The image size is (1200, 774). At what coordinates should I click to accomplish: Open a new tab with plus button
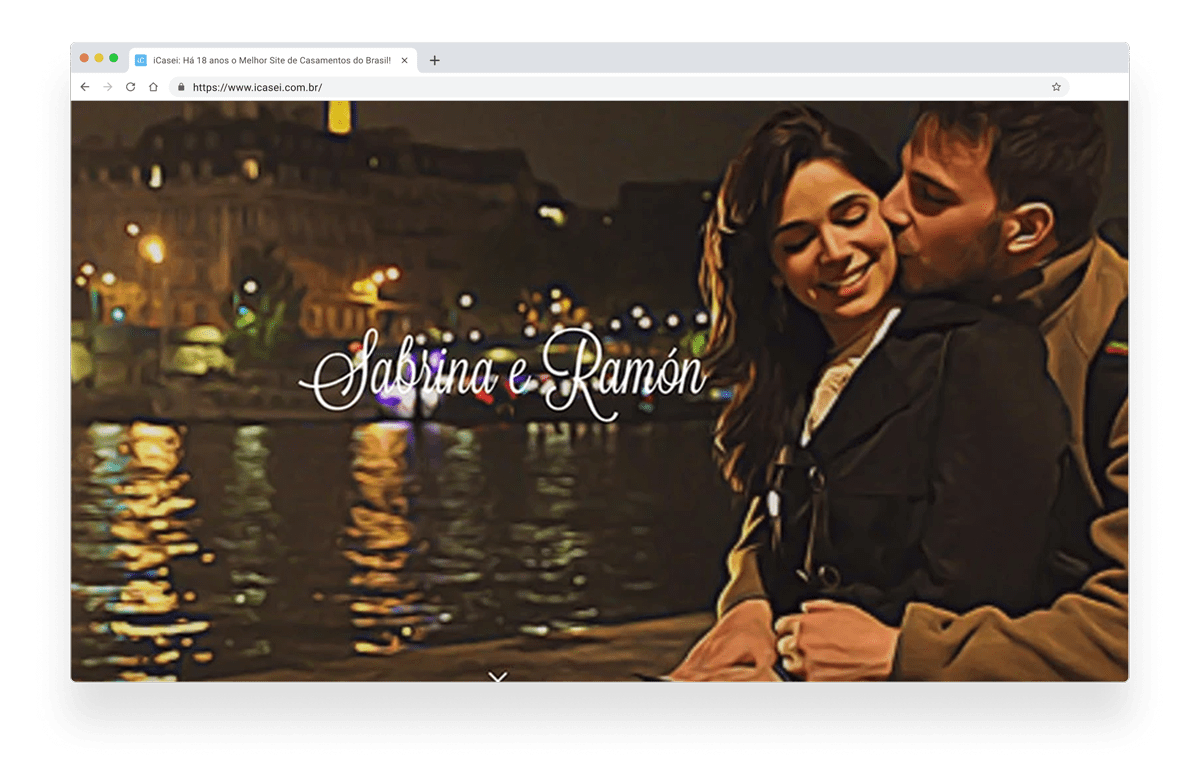tap(434, 60)
